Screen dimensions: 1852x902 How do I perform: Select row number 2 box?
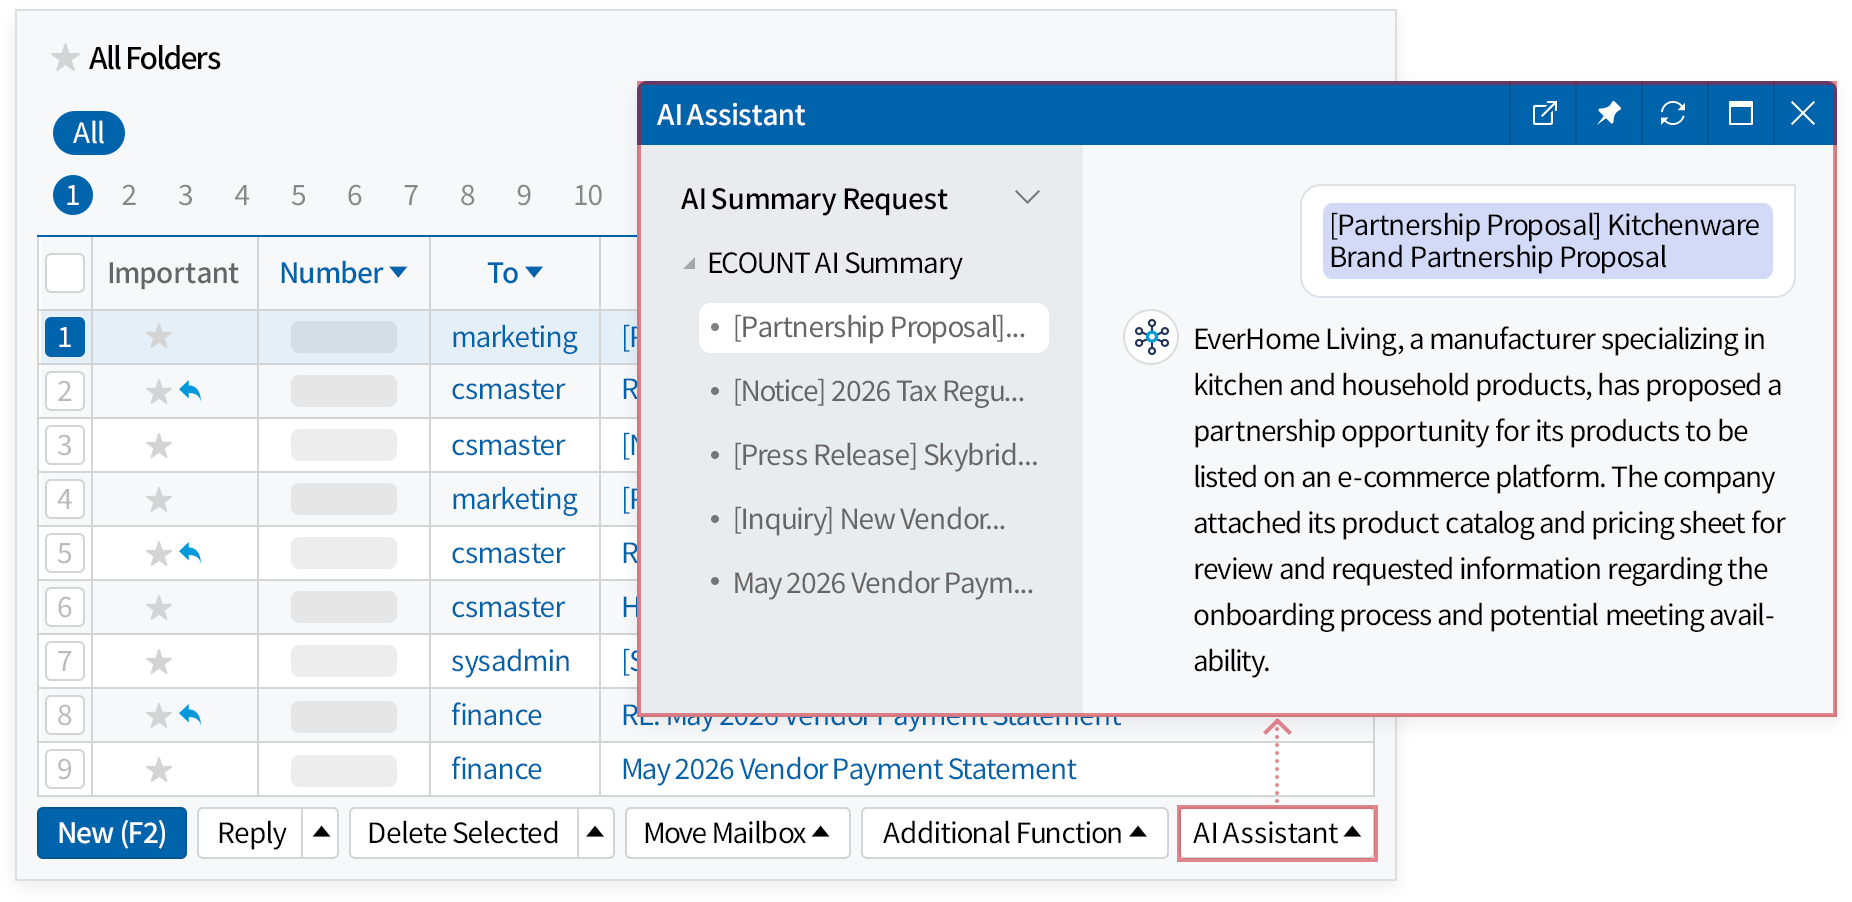(x=65, y=391)
